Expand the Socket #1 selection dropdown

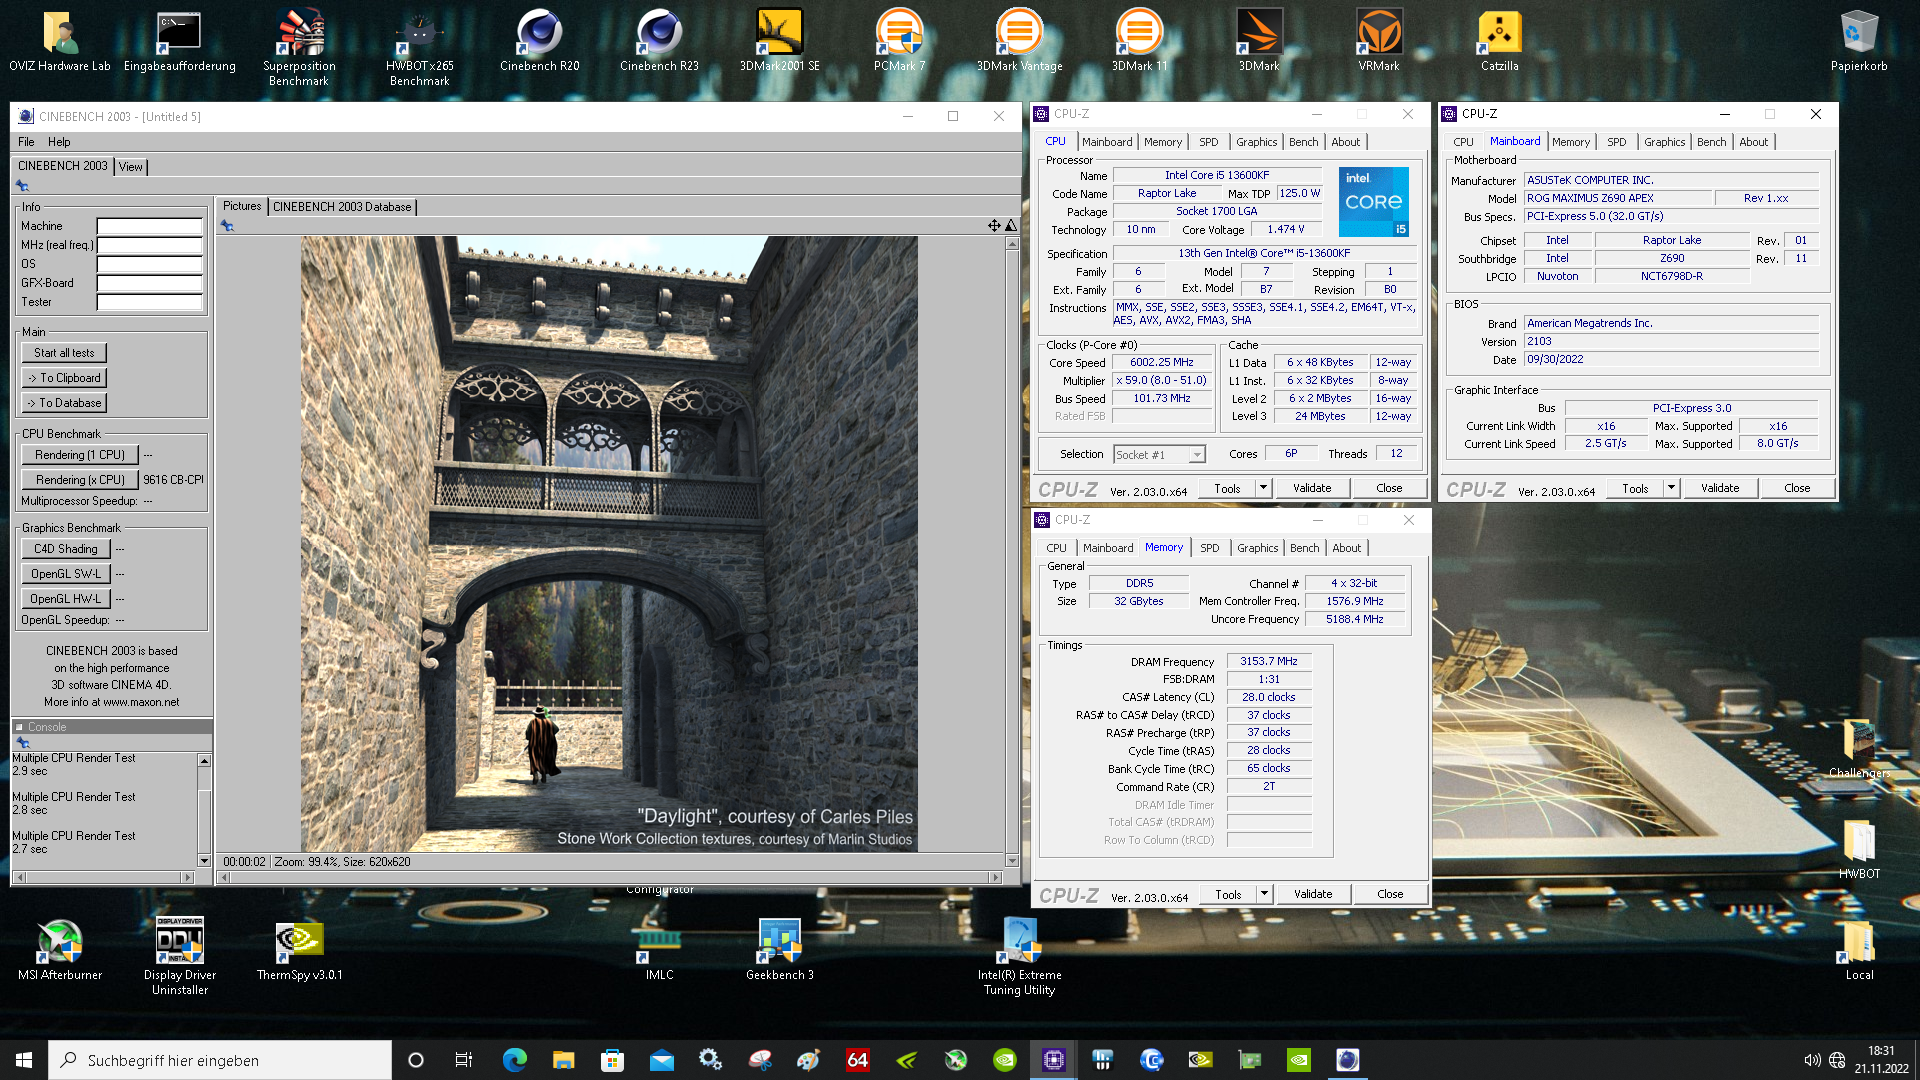coord(1196,455)
